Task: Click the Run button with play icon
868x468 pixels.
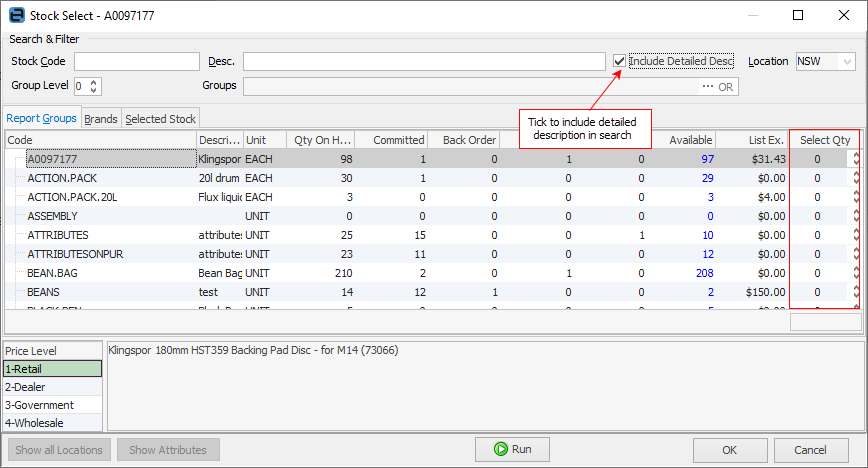Action: coord(512,450)
